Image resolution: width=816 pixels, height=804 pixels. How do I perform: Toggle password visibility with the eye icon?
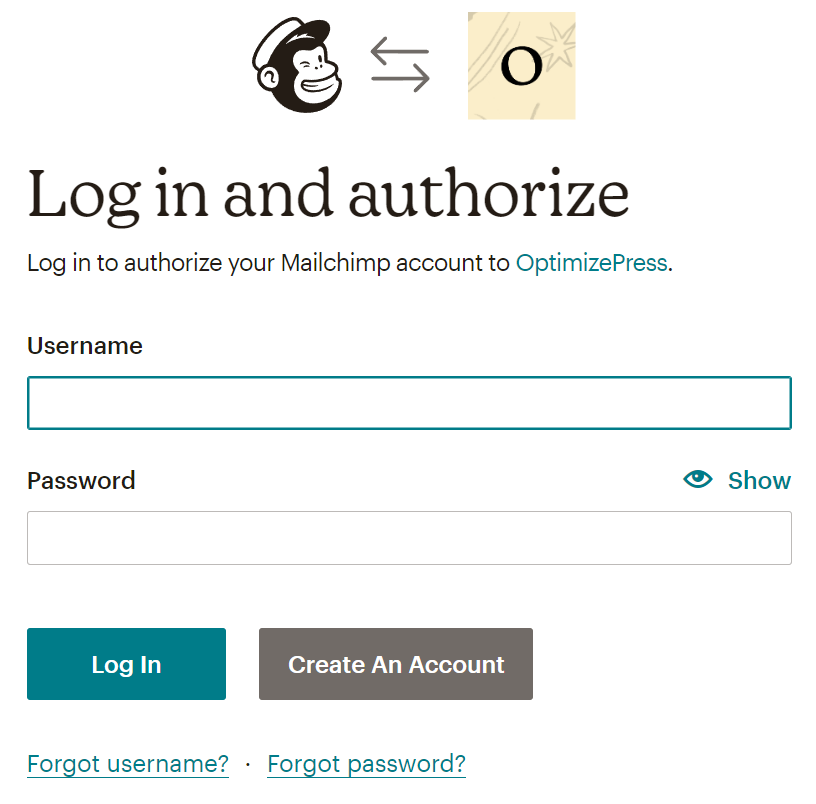[x=698, y=480]
